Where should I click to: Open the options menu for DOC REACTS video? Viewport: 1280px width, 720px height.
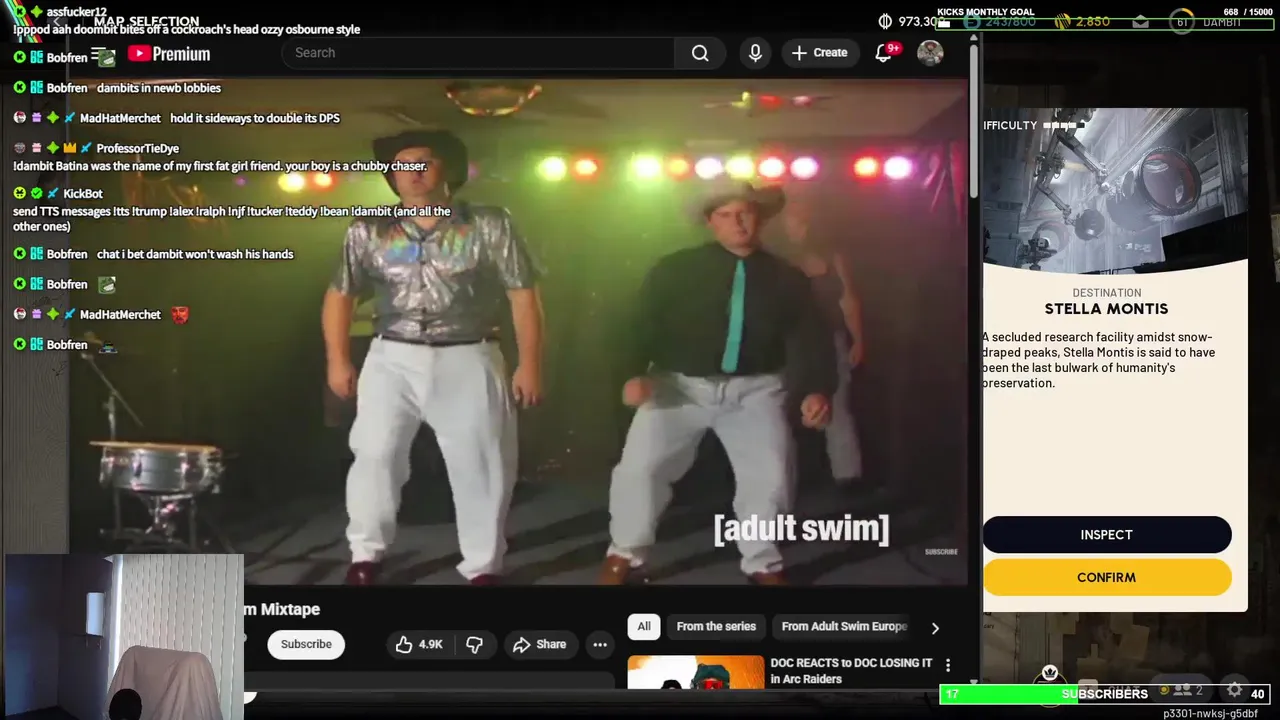[948, 665]
